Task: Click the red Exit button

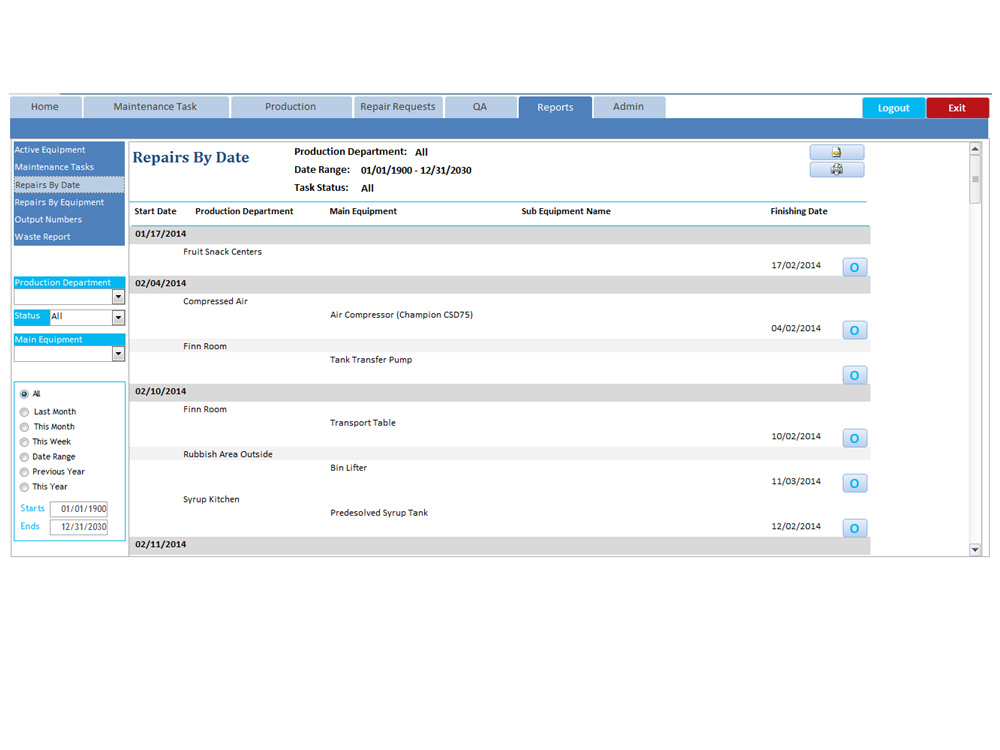Action: 957,108
